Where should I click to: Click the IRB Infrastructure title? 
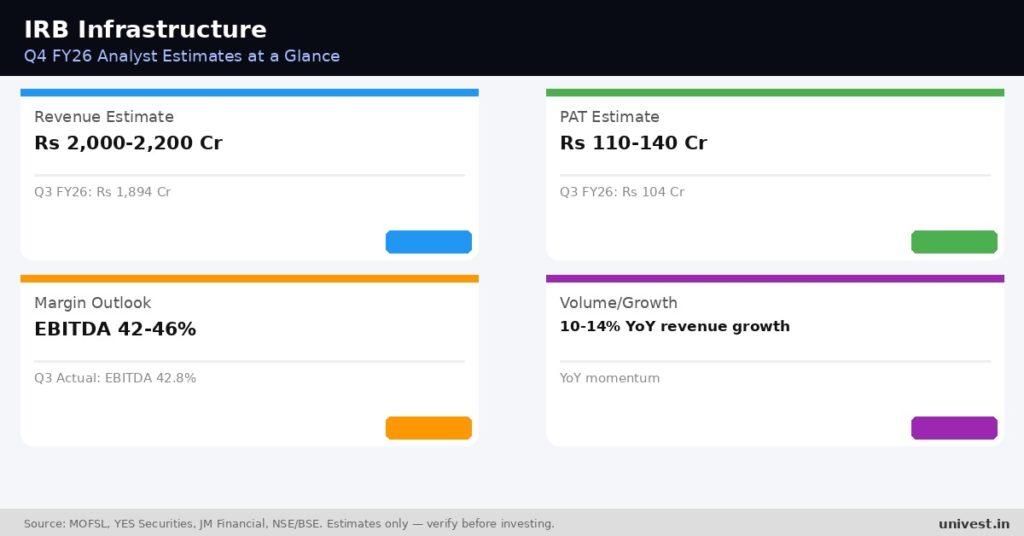pyautogui.click(x=145, y=29)
